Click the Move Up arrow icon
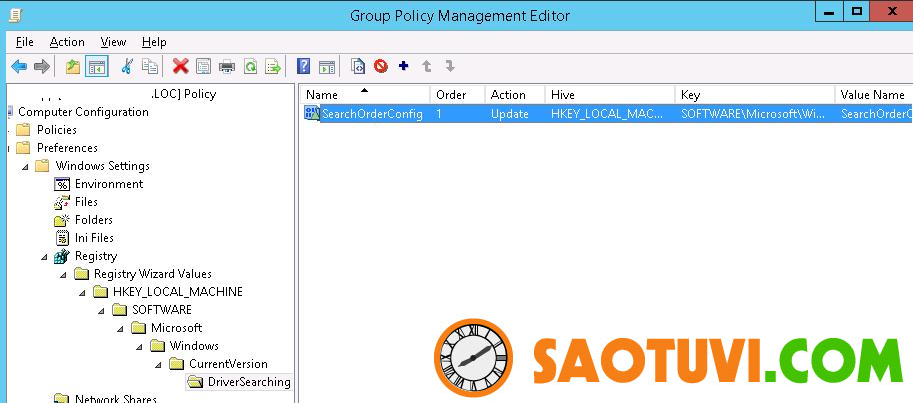913x403 pixels. tap(427, 66)
